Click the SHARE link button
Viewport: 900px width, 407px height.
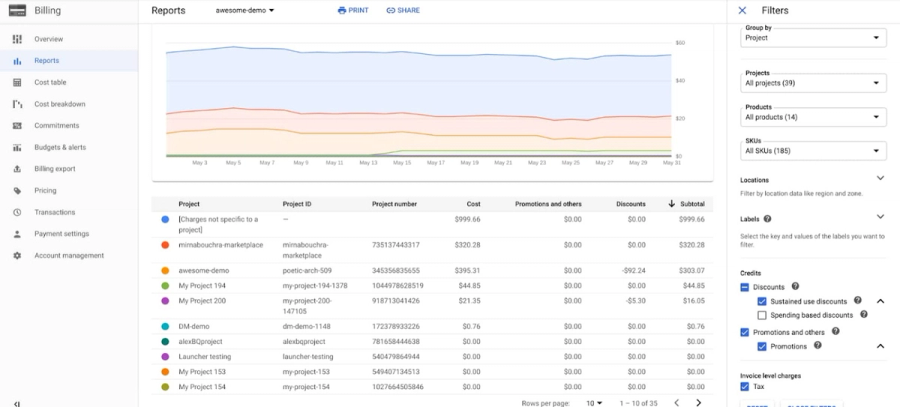(403, 10)
